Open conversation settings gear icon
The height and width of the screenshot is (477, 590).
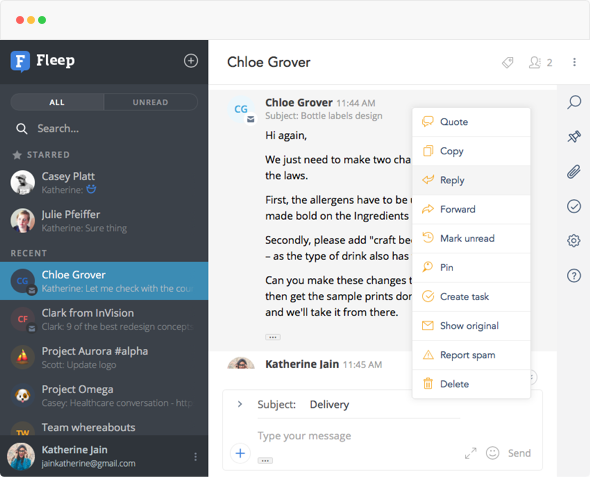click(x=574, y=241)
